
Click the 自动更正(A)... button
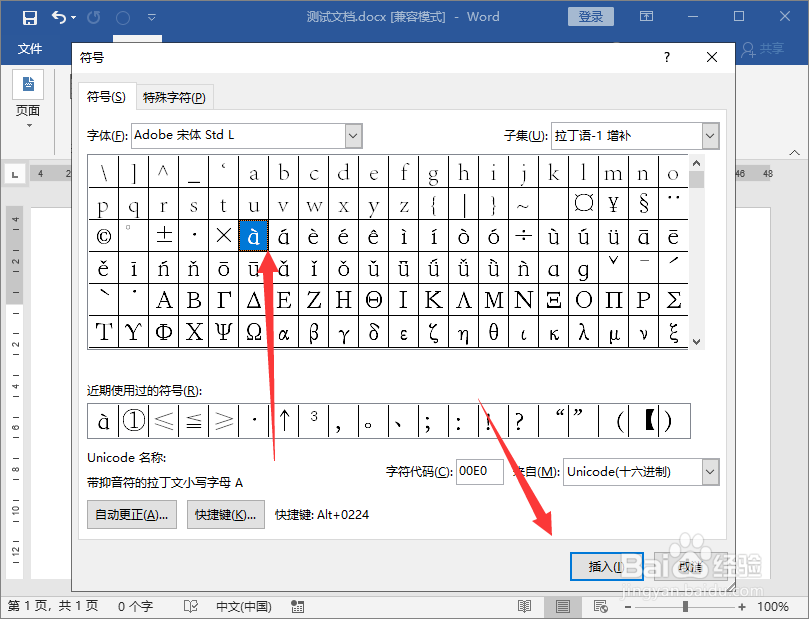(132, 515)
